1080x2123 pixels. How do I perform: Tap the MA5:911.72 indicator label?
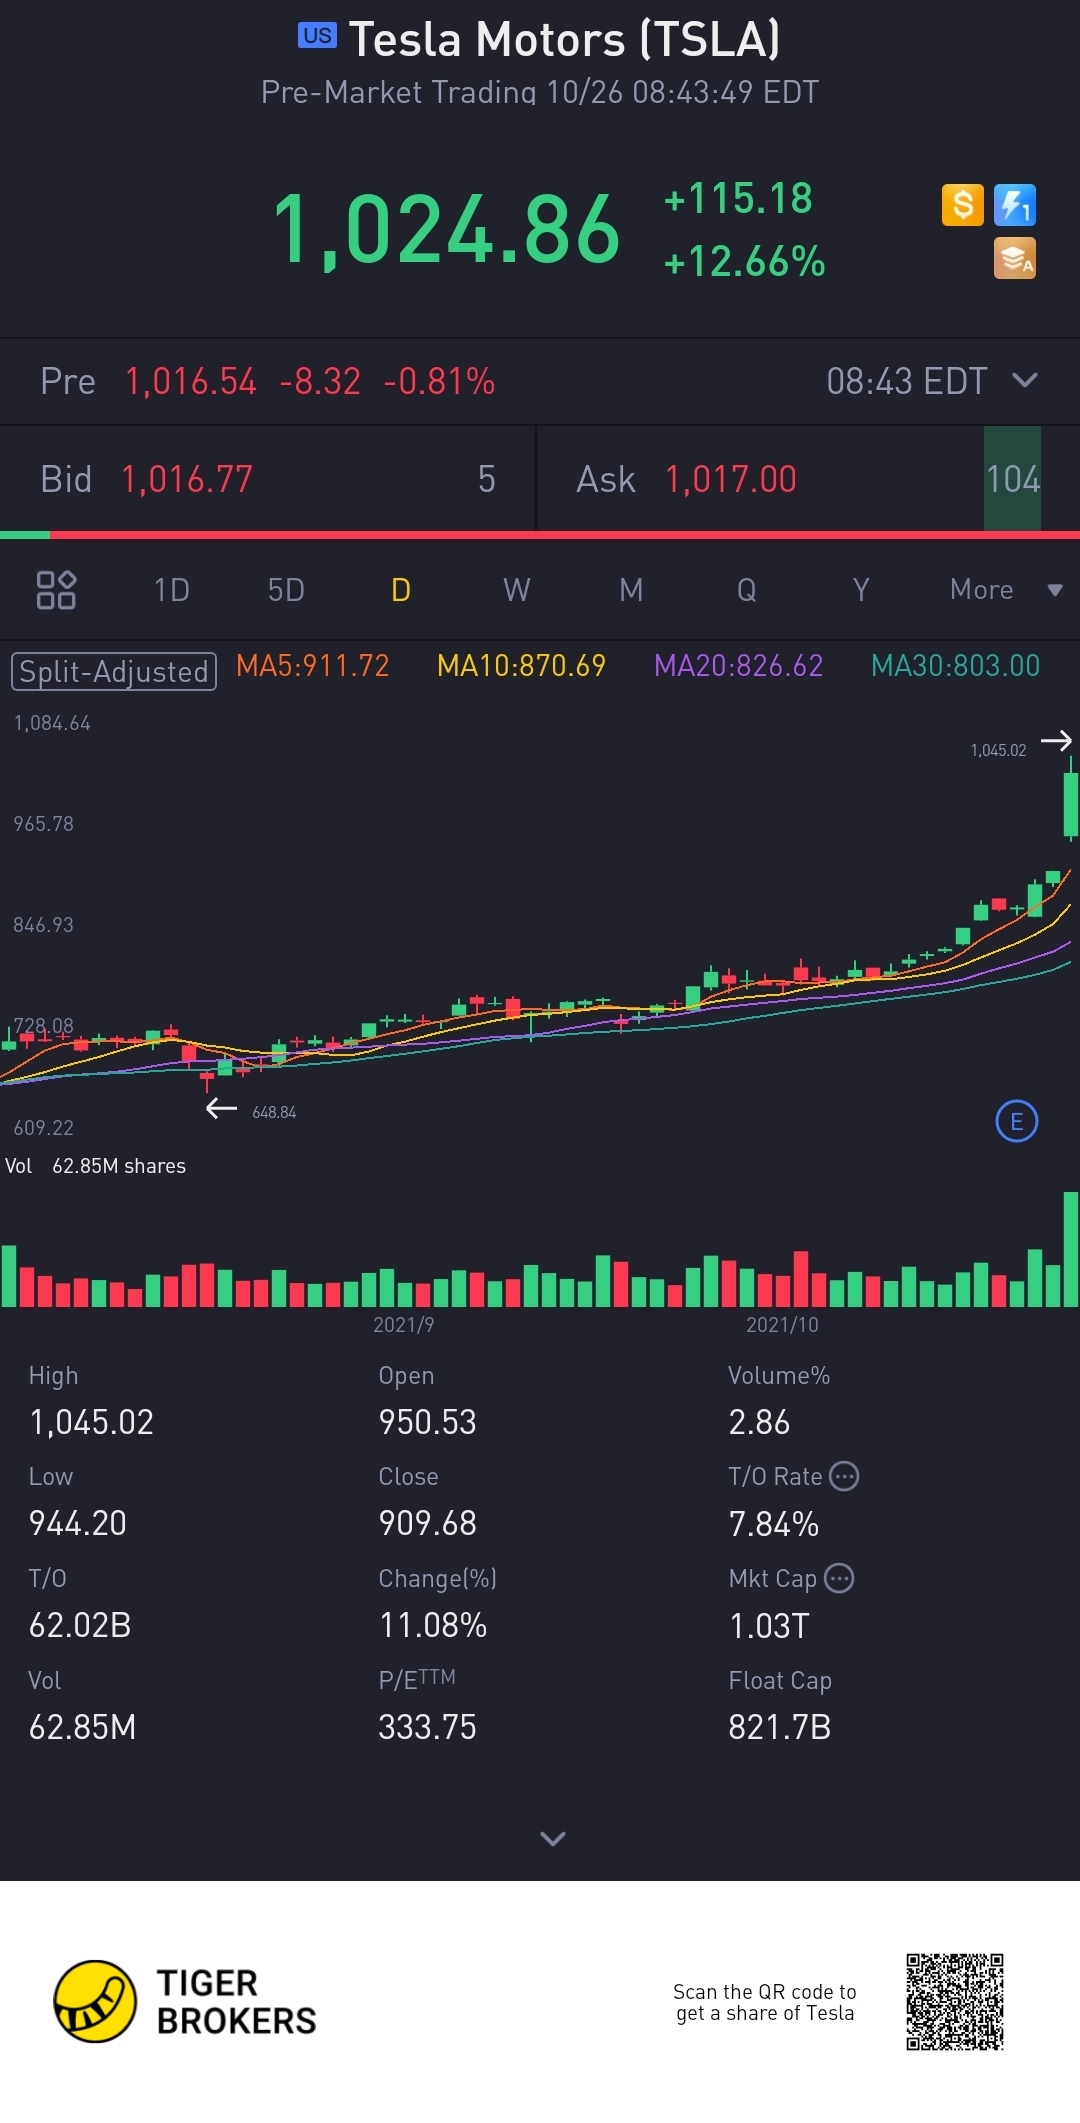[x=313, y=666]
